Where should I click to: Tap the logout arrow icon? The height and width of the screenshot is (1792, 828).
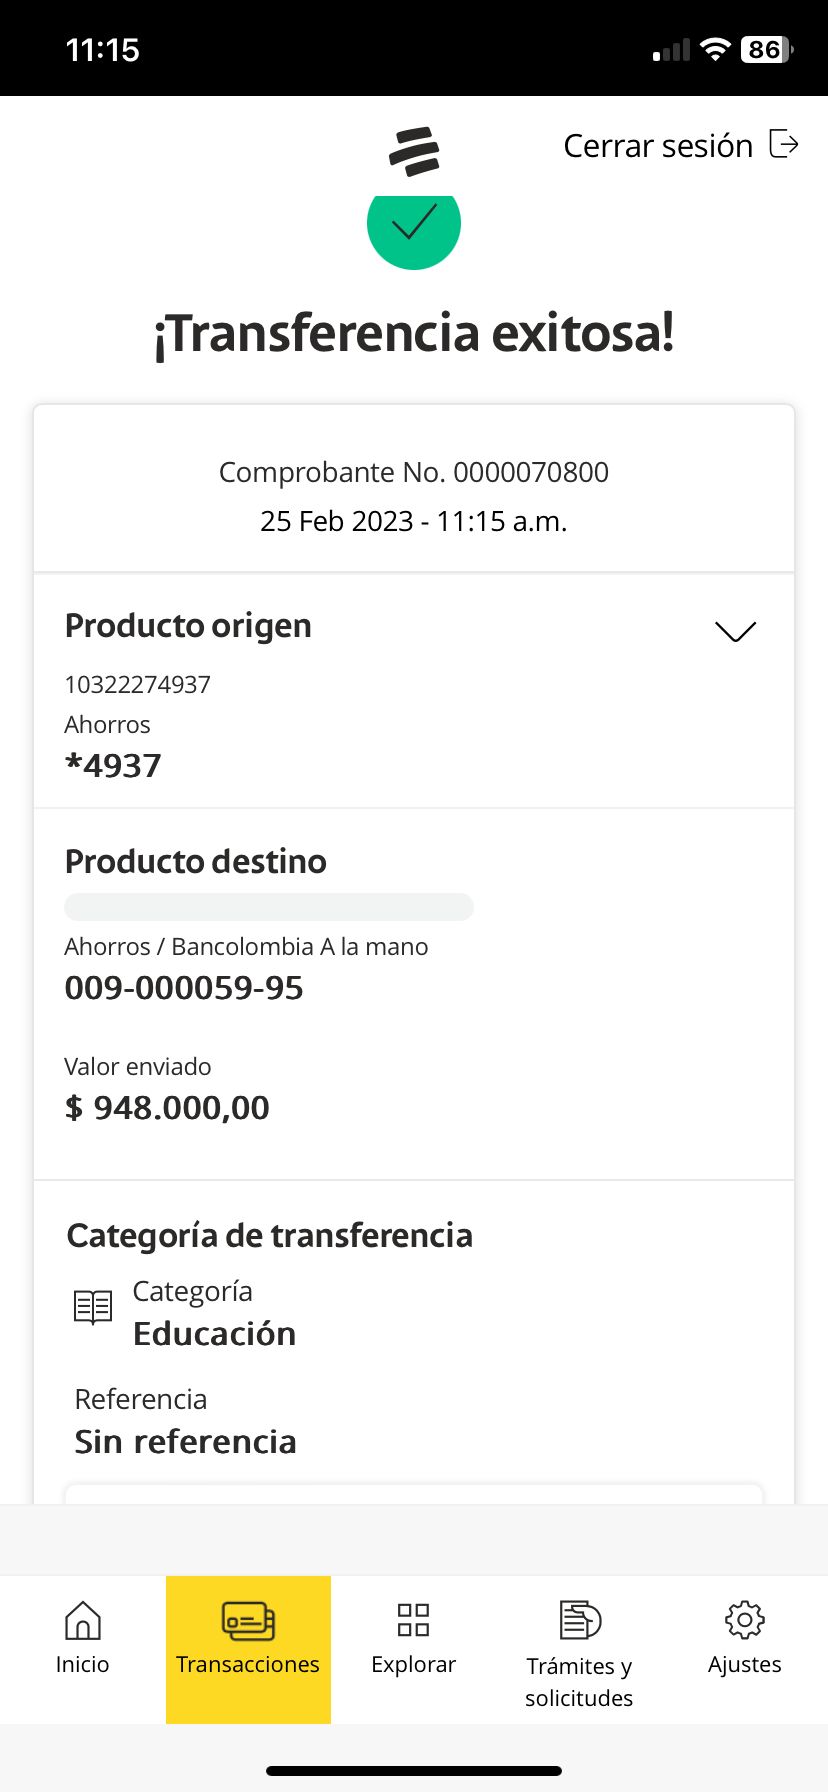[784, 144]
